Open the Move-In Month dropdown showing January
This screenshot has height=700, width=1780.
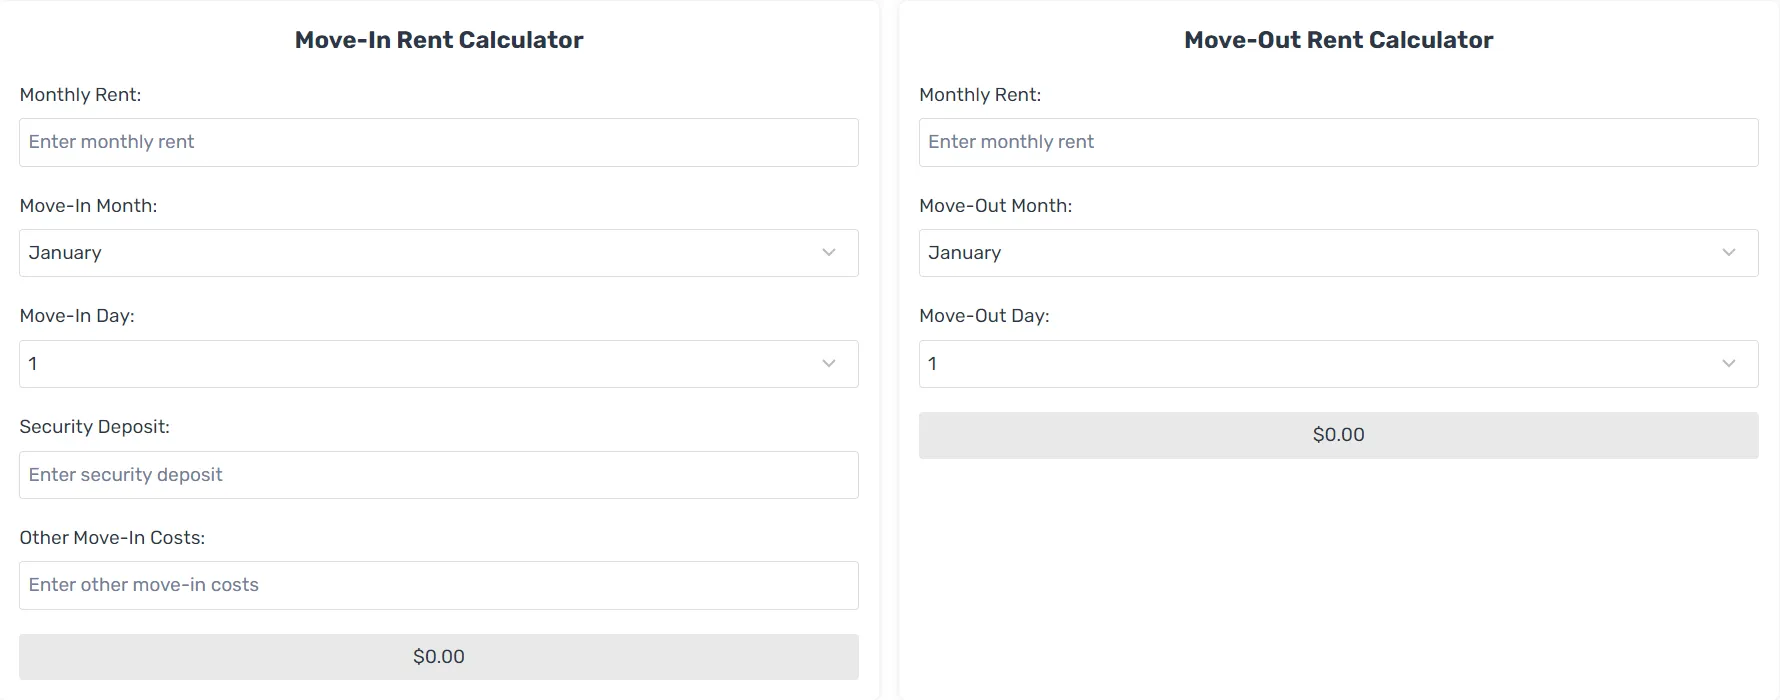tap(439, 253)
